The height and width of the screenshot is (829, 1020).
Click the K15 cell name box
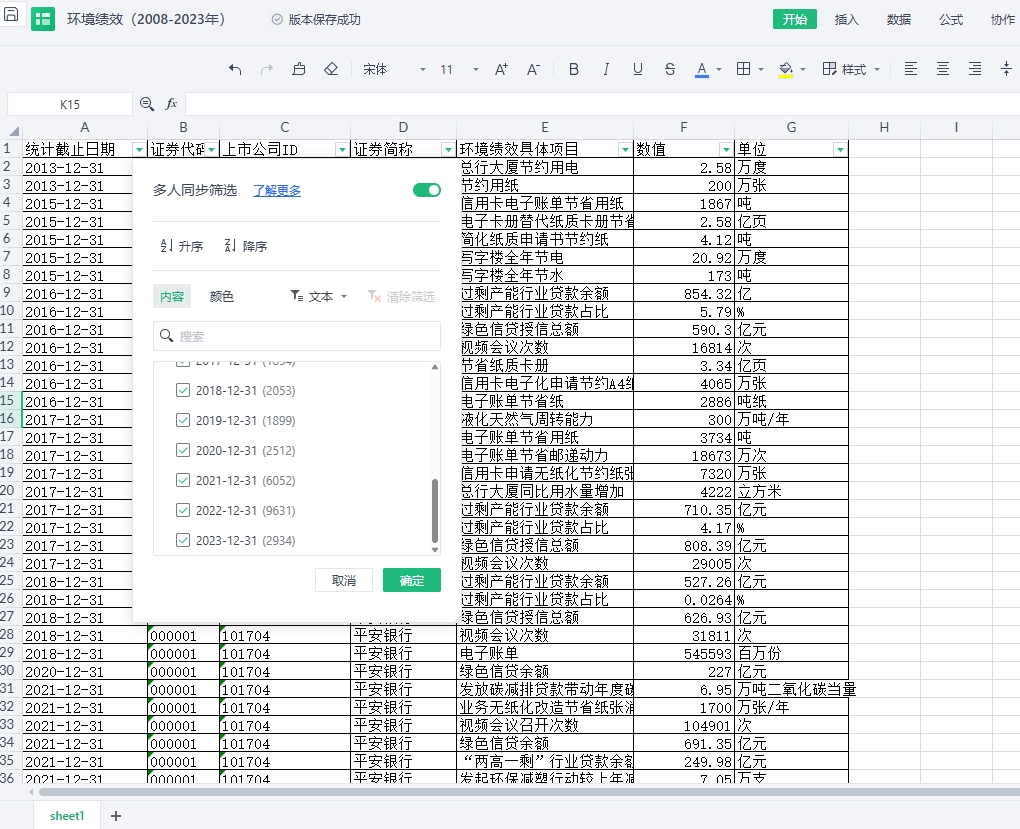point(70,104)
